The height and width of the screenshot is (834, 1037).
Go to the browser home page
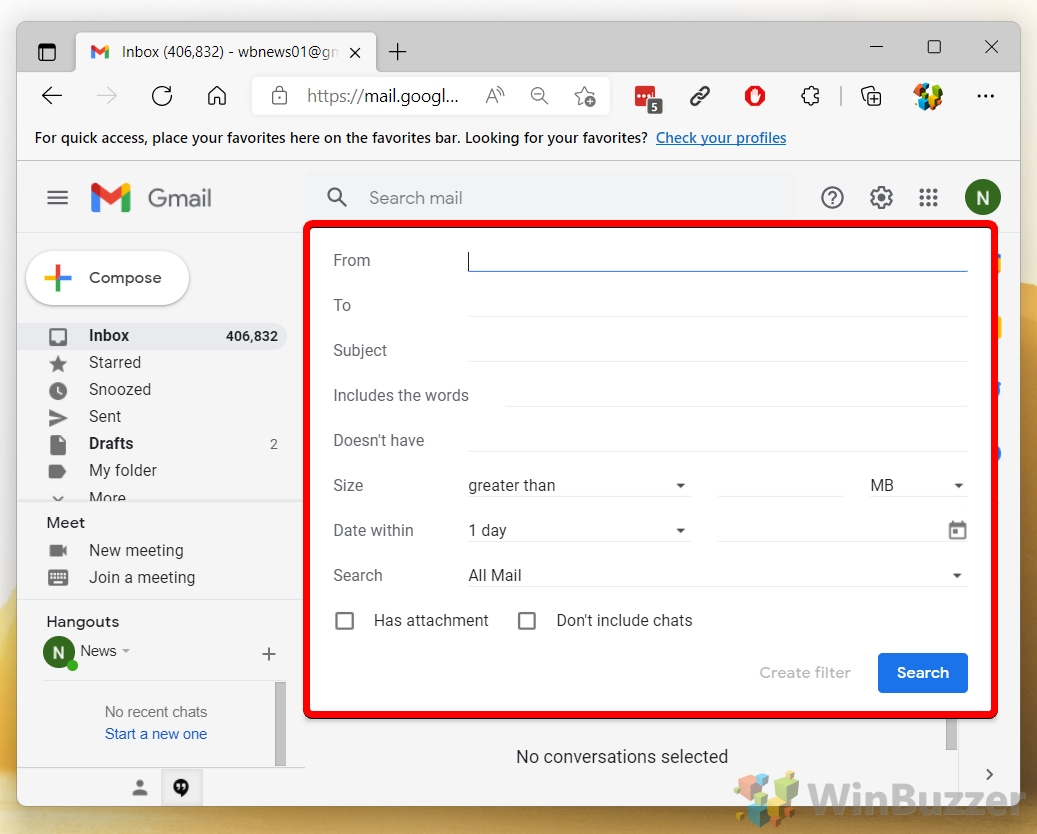217,96
